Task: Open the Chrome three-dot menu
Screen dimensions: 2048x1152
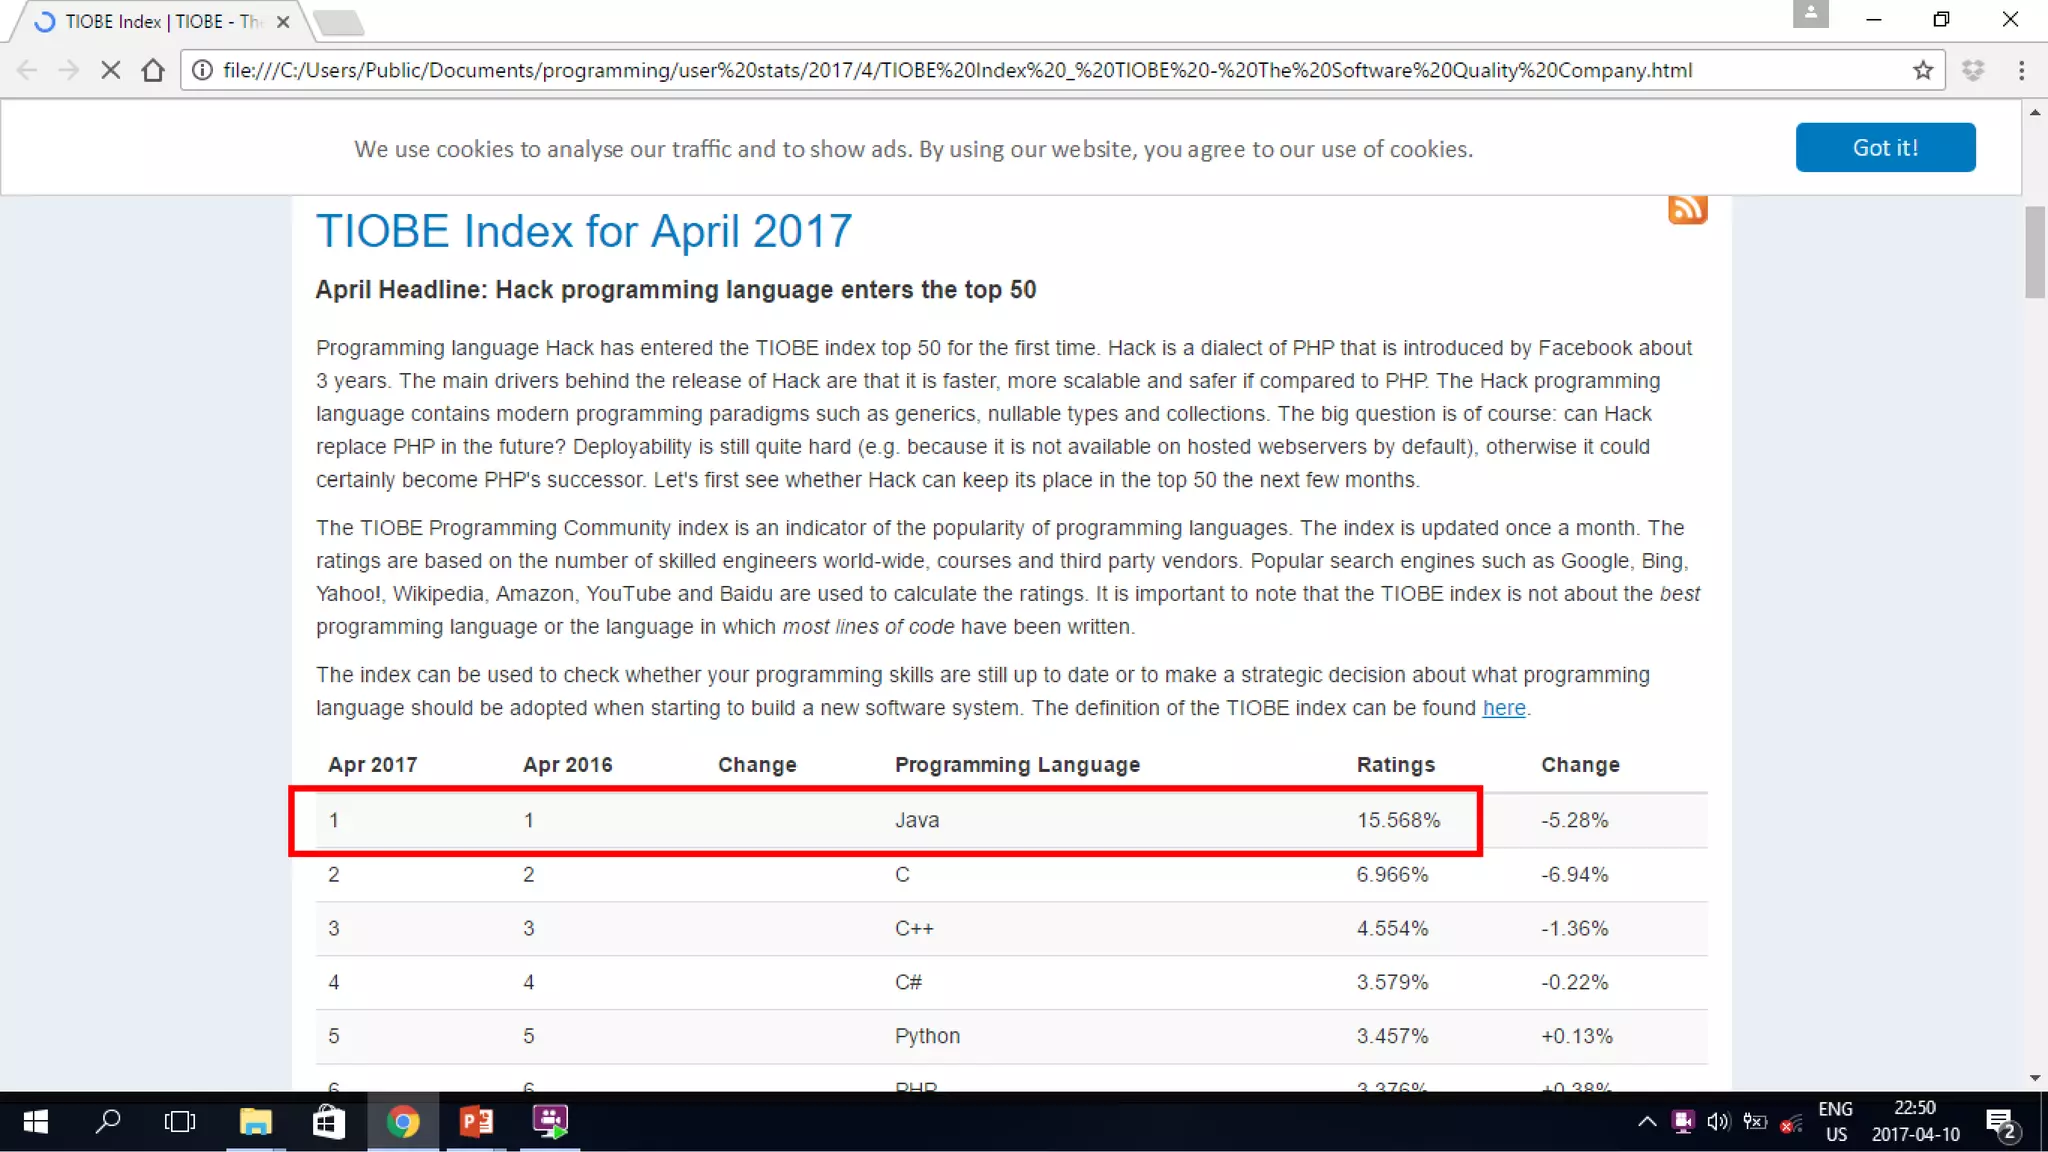Action: click(x=2021, y=70)
